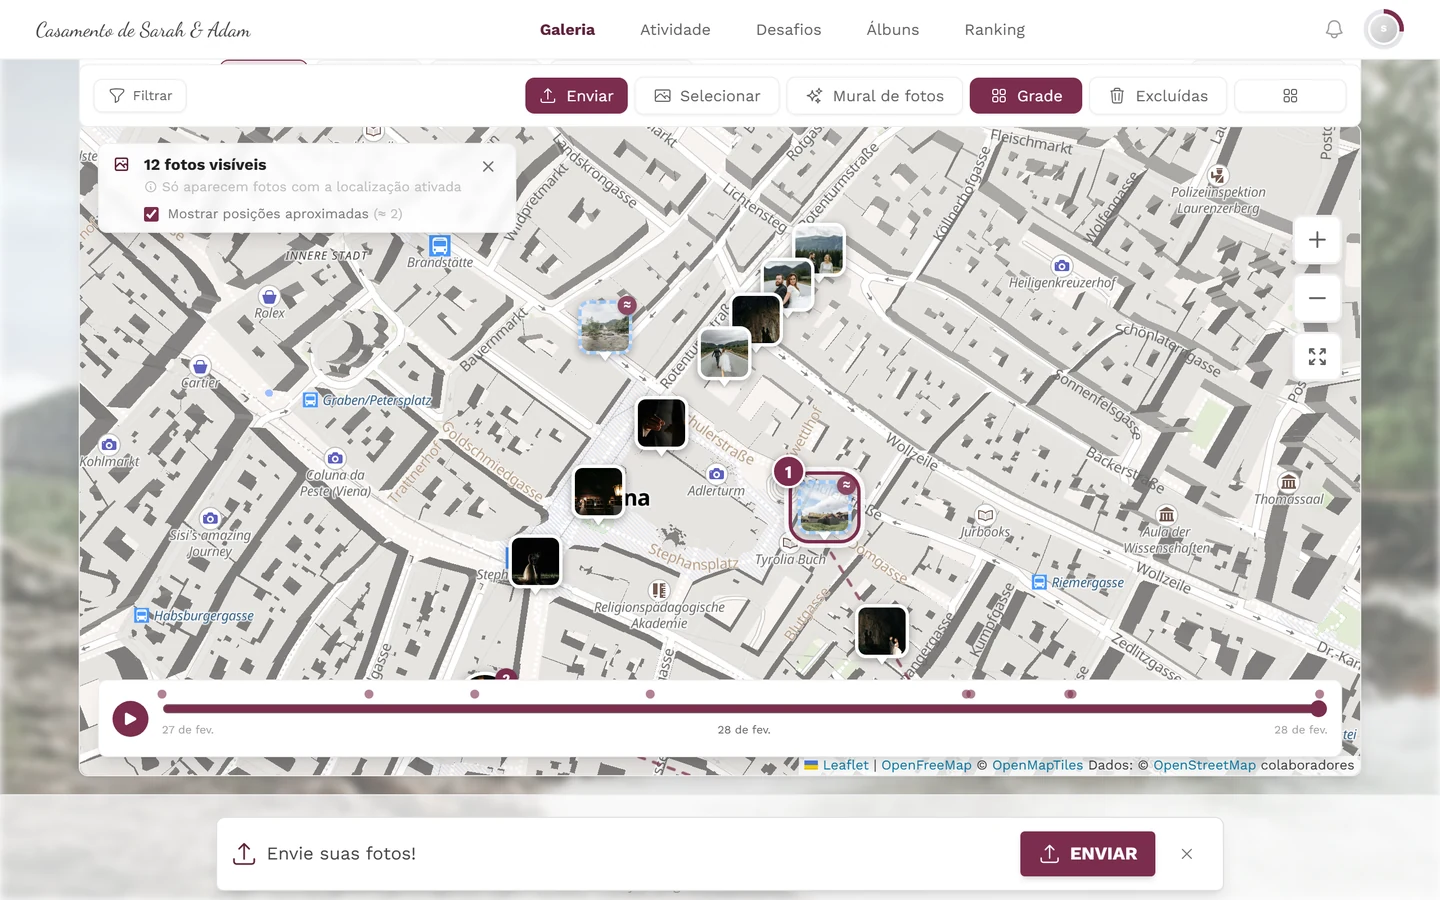The height and width of the screenshot is (900, 1440).
Task: Open the Excluídas photos
Action: pos(1159,96)
